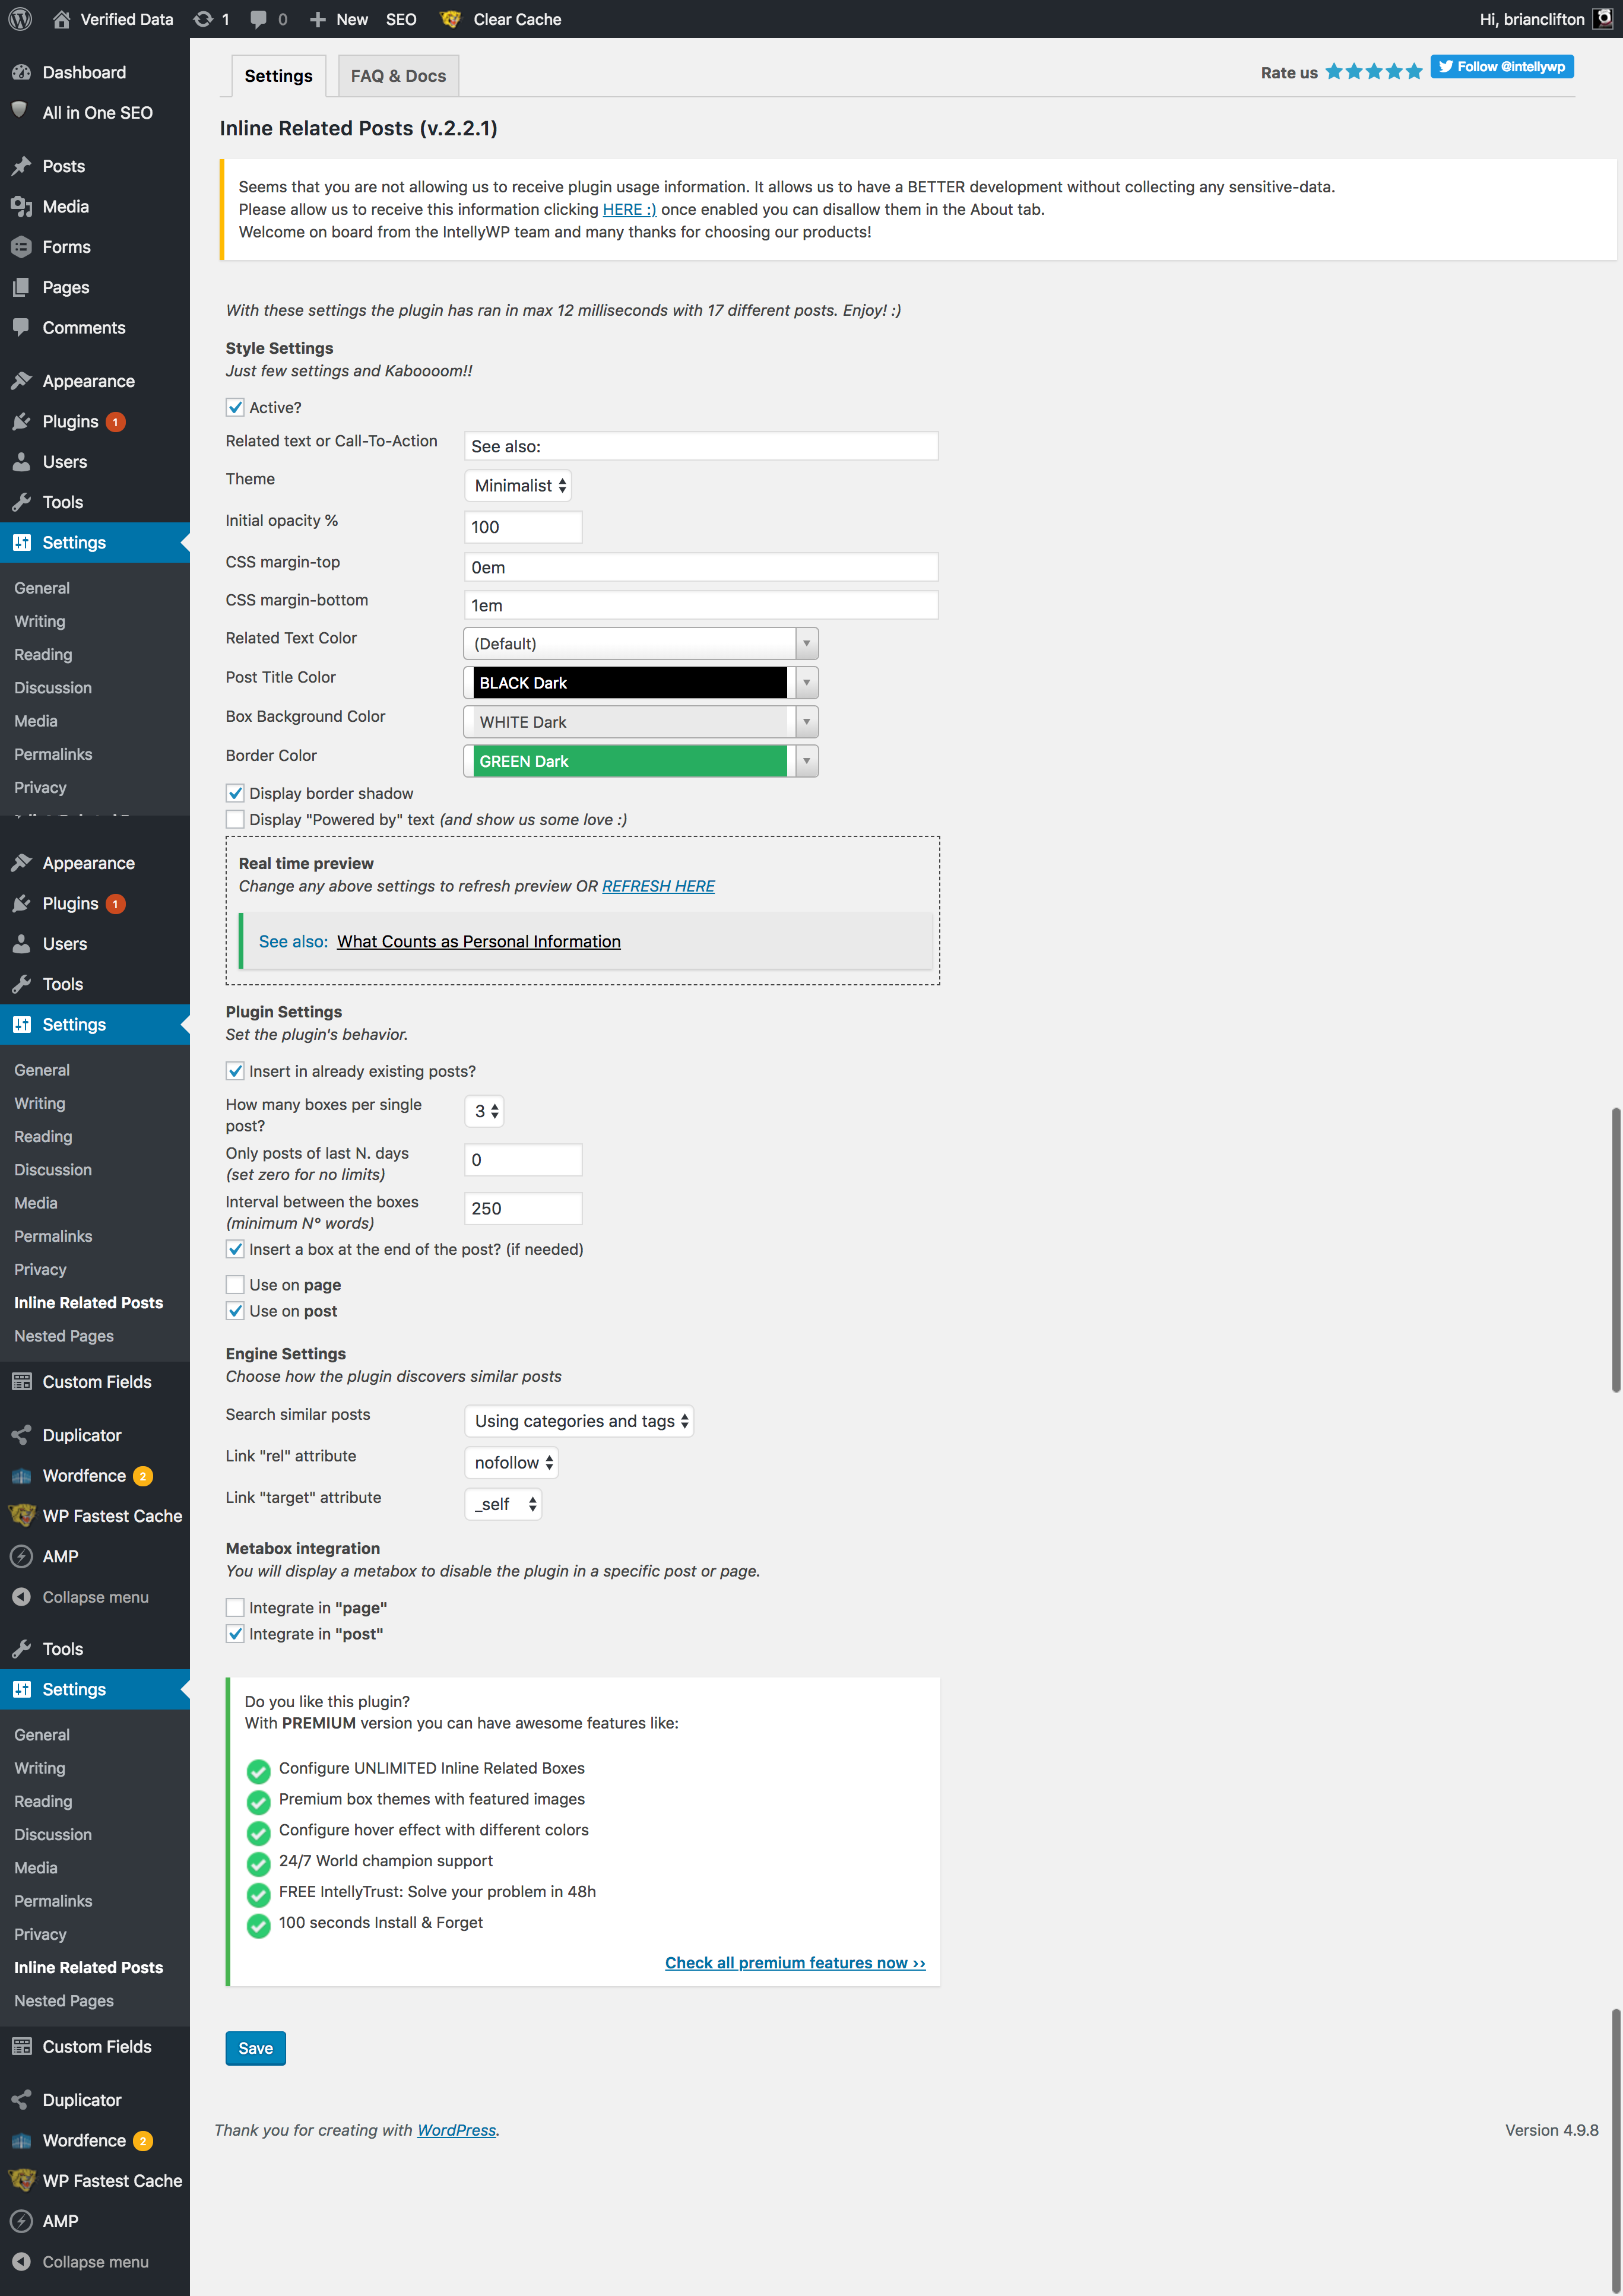Enable the Display "Powered by" text checkbox
This screenshot has height=2296, width=1623.
click(x=235, y=819)
